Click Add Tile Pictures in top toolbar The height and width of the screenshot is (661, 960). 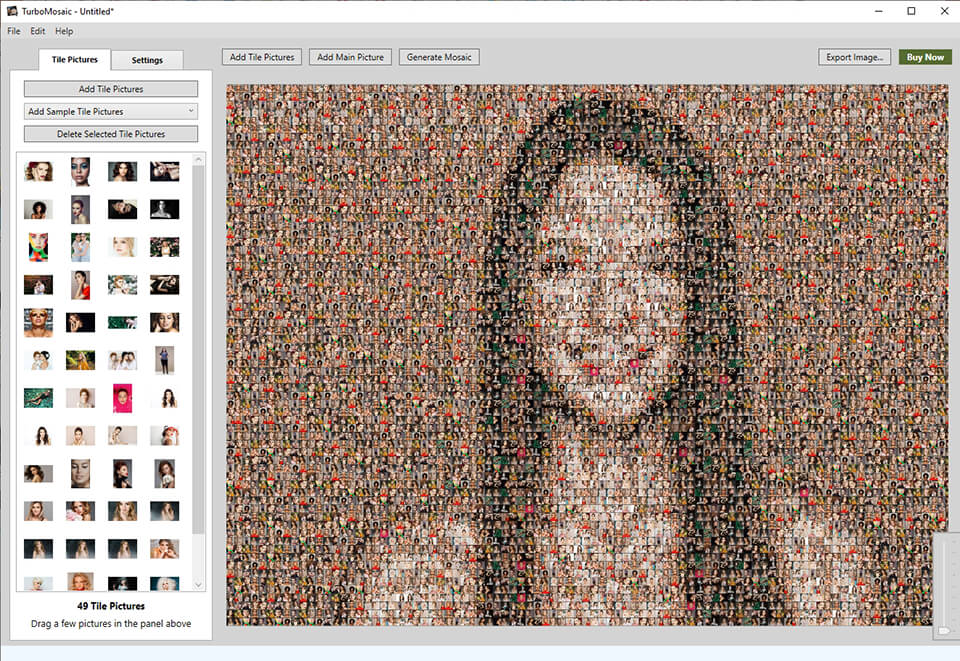tap(262, 57)
